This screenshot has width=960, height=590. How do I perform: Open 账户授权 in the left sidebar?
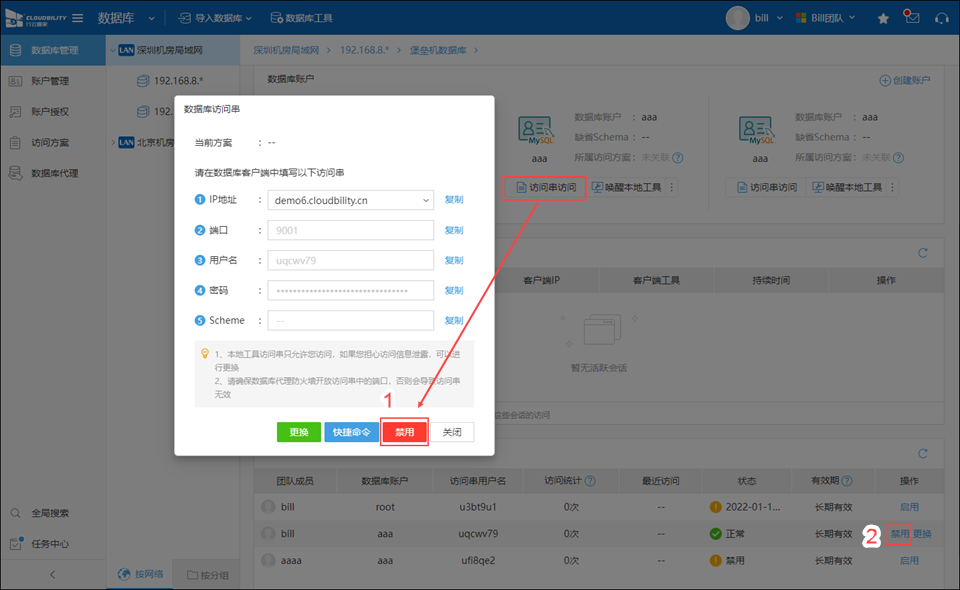[50, 112]
